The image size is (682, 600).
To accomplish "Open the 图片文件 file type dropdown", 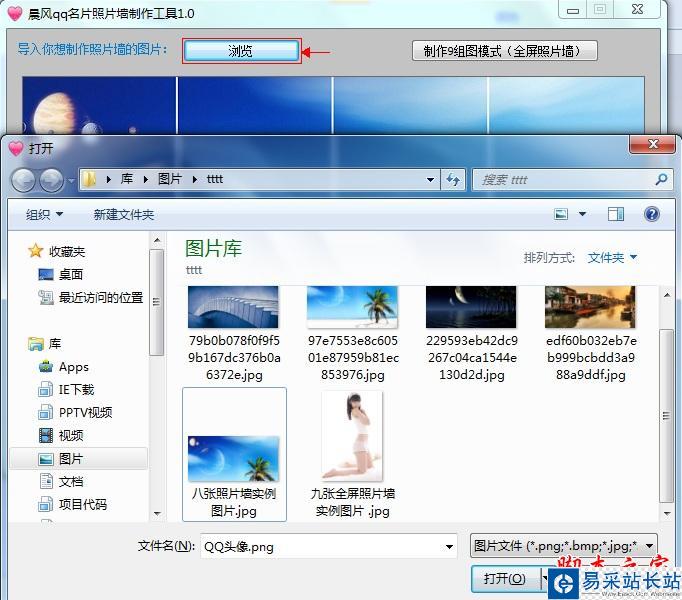I will [564, 546].
